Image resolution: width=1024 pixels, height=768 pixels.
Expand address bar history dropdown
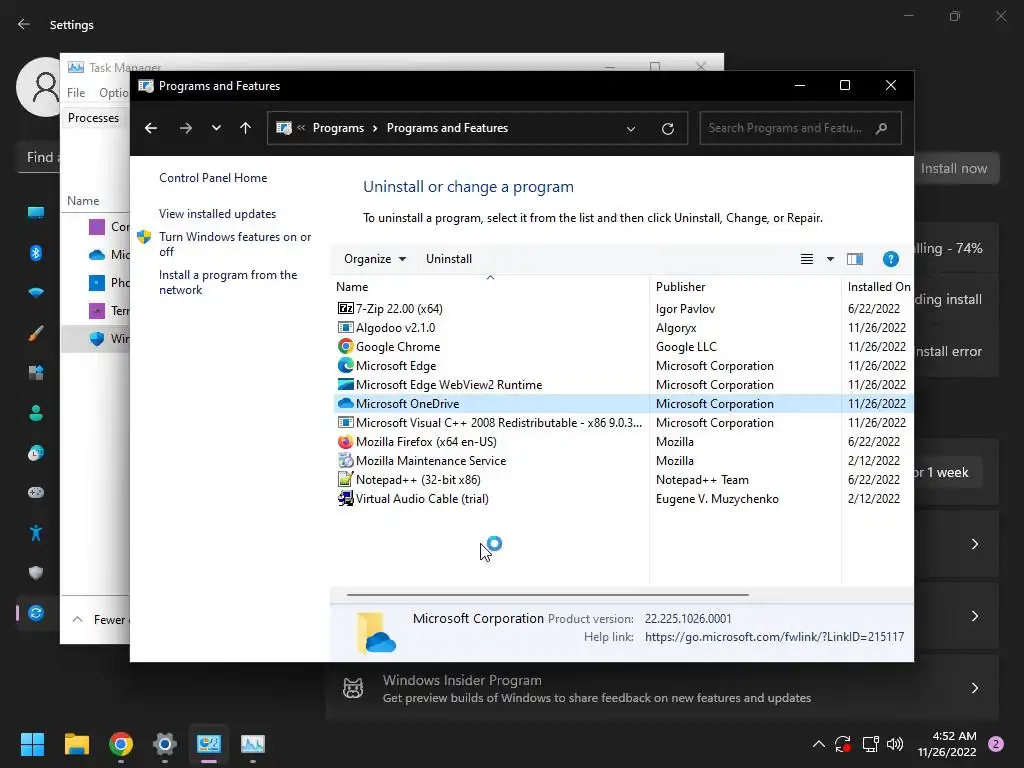coord(631,129)
